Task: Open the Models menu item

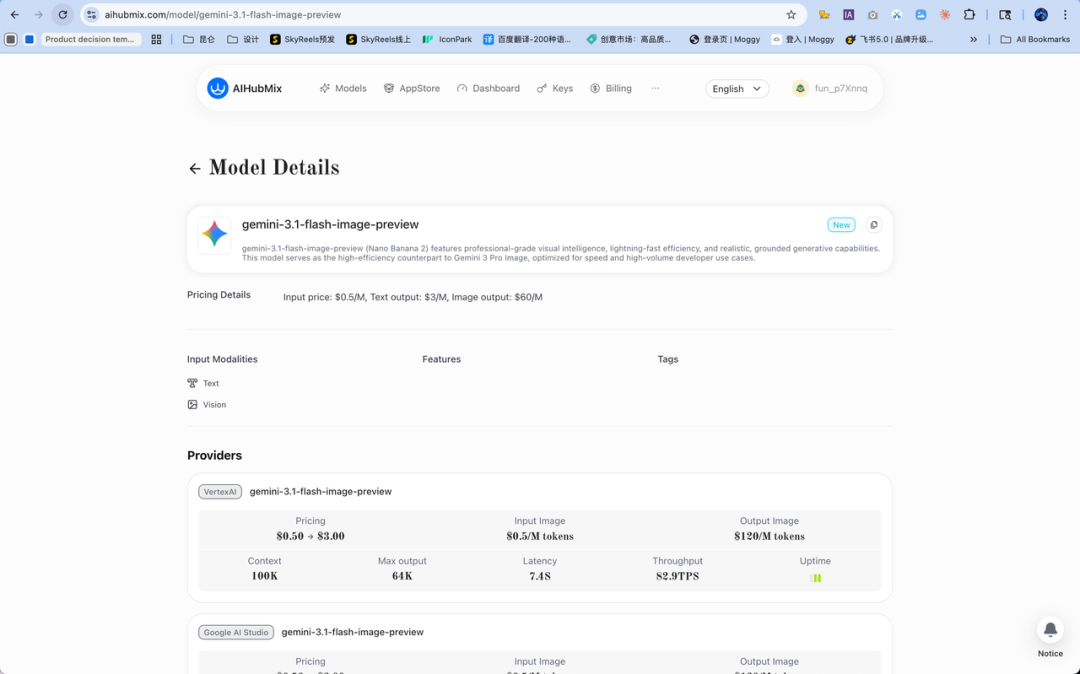Action: [343, 88]
